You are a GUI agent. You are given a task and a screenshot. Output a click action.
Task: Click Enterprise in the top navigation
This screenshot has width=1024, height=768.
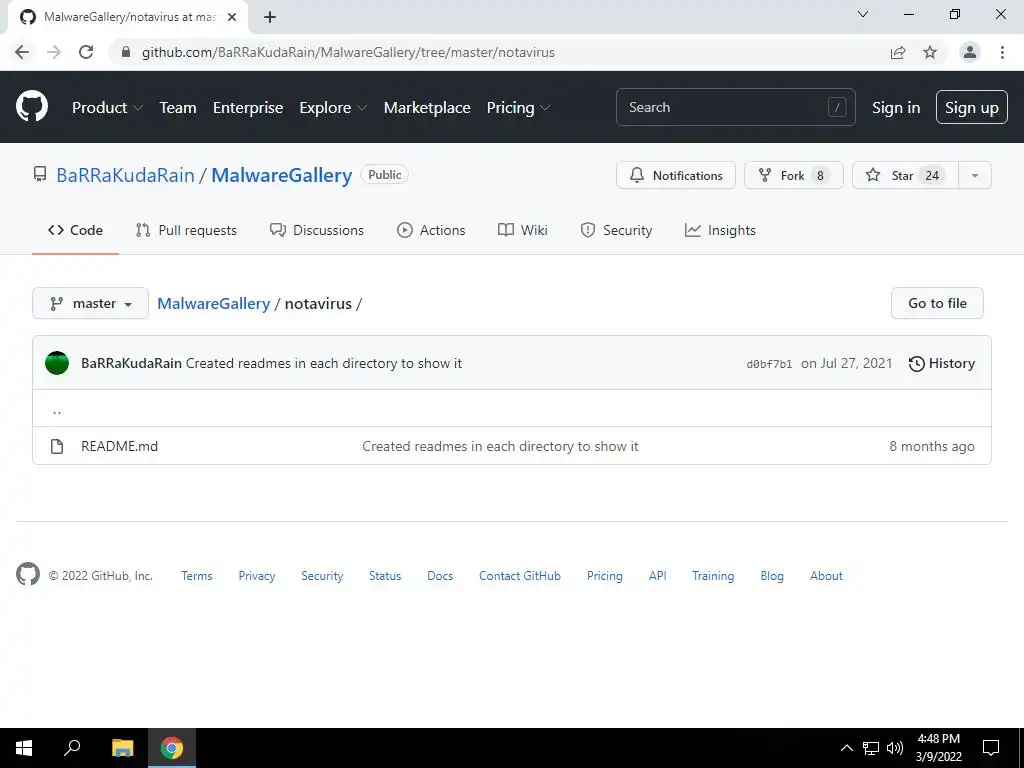248,108
